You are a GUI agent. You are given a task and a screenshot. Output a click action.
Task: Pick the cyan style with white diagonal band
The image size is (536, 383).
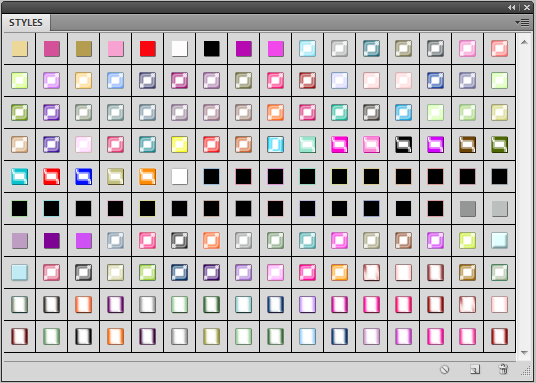(x=19, y=176)
